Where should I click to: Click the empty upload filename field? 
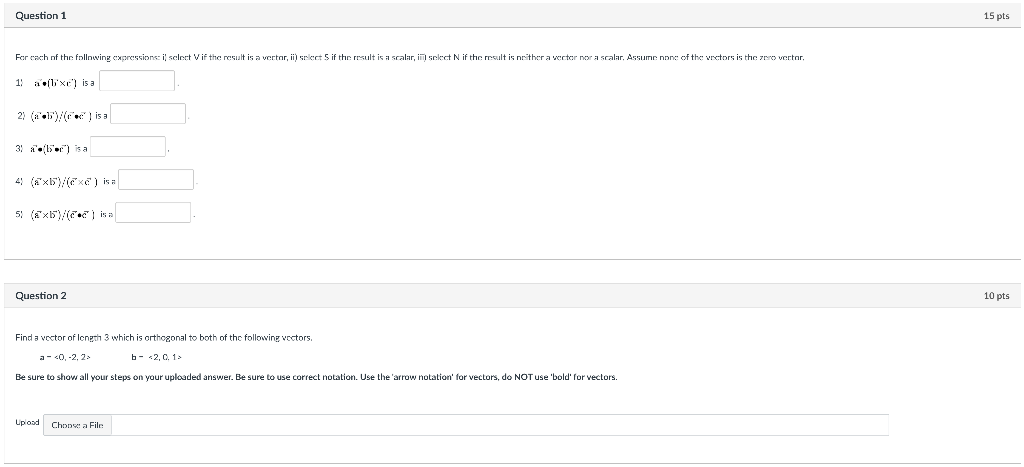point(500,425)
